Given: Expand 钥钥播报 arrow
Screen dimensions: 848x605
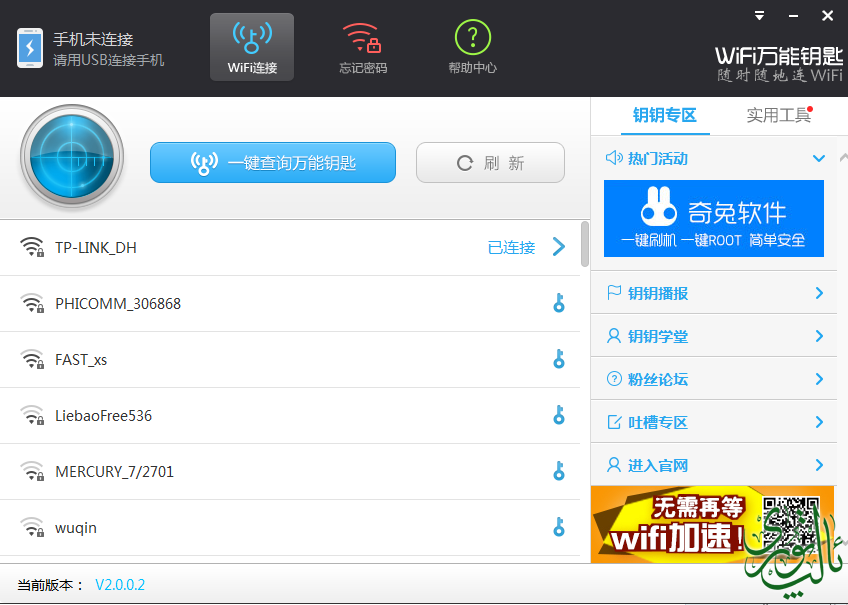Looking at the screenshot, I should point(819,293).
